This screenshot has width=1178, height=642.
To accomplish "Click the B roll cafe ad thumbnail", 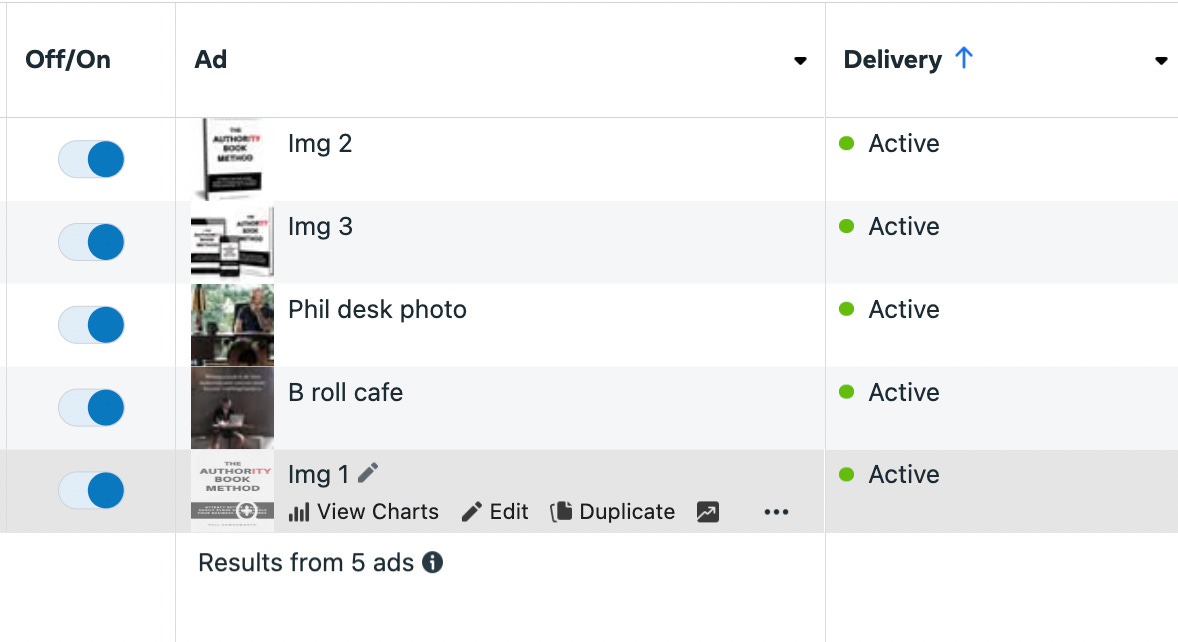I will 232,408.
